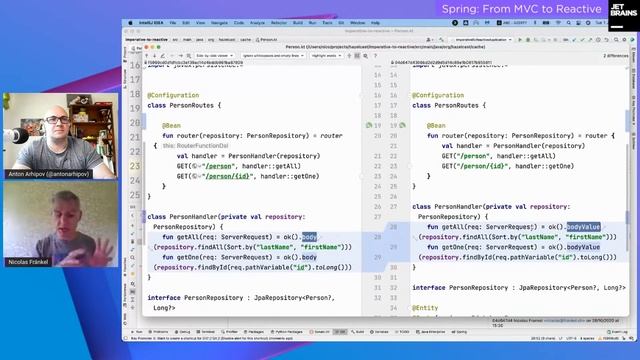This screenshot has height=360, width=640.
Task: Open the IntelliJ IDEA application menu
Action: [151, 23]
